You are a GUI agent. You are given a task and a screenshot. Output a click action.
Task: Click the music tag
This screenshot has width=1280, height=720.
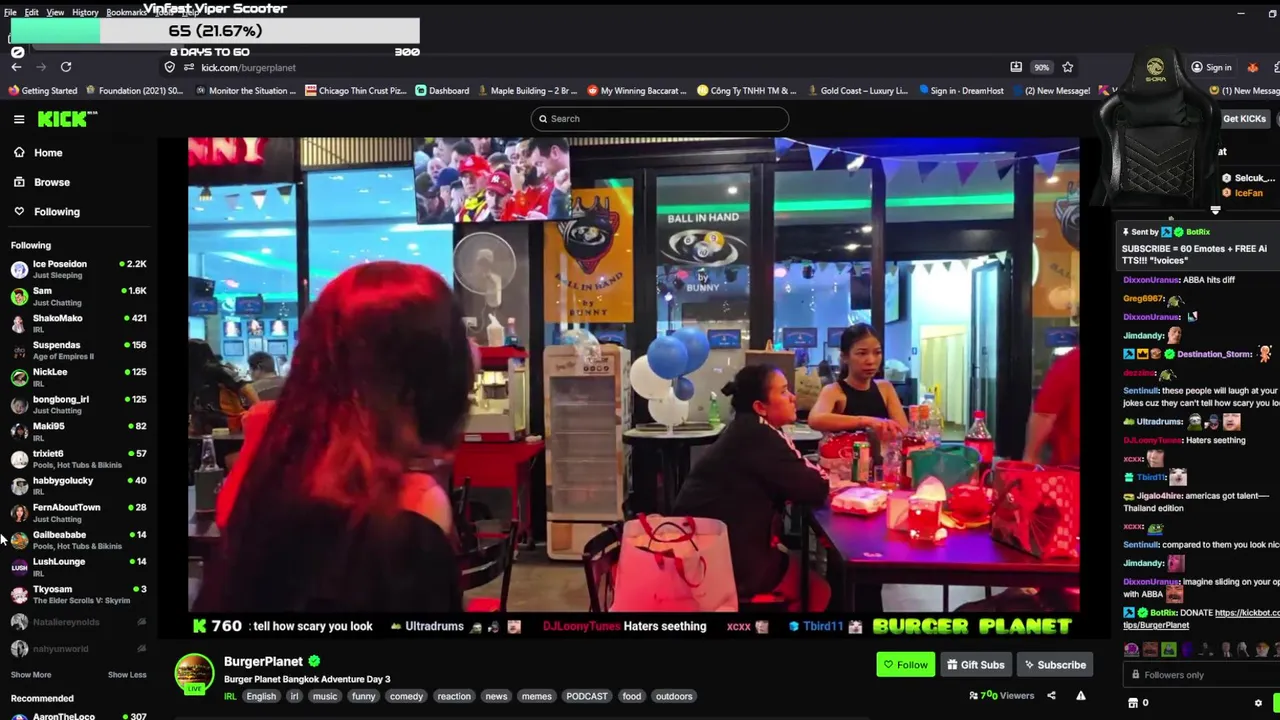coord(325,696)
